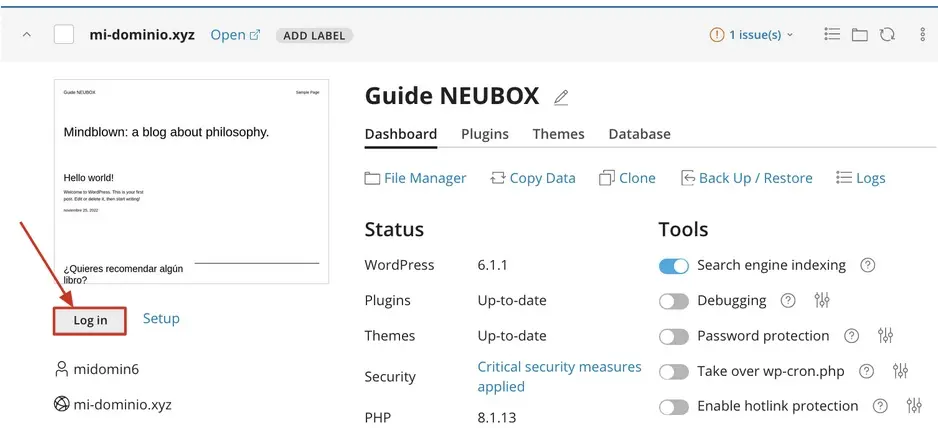Open the folder icon in header
This screenshot has height=428, width=938.
(x=860, y=35)
